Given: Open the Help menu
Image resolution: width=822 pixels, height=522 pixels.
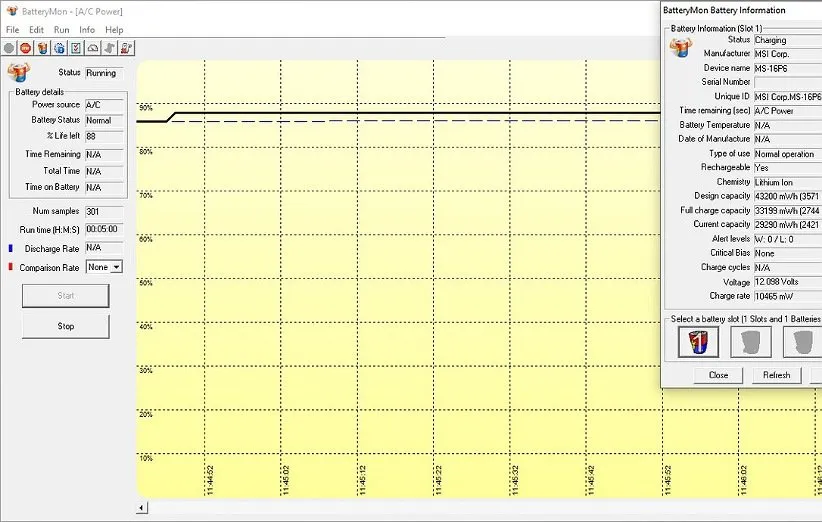Looking at the screenshot, I should (114, 30).
